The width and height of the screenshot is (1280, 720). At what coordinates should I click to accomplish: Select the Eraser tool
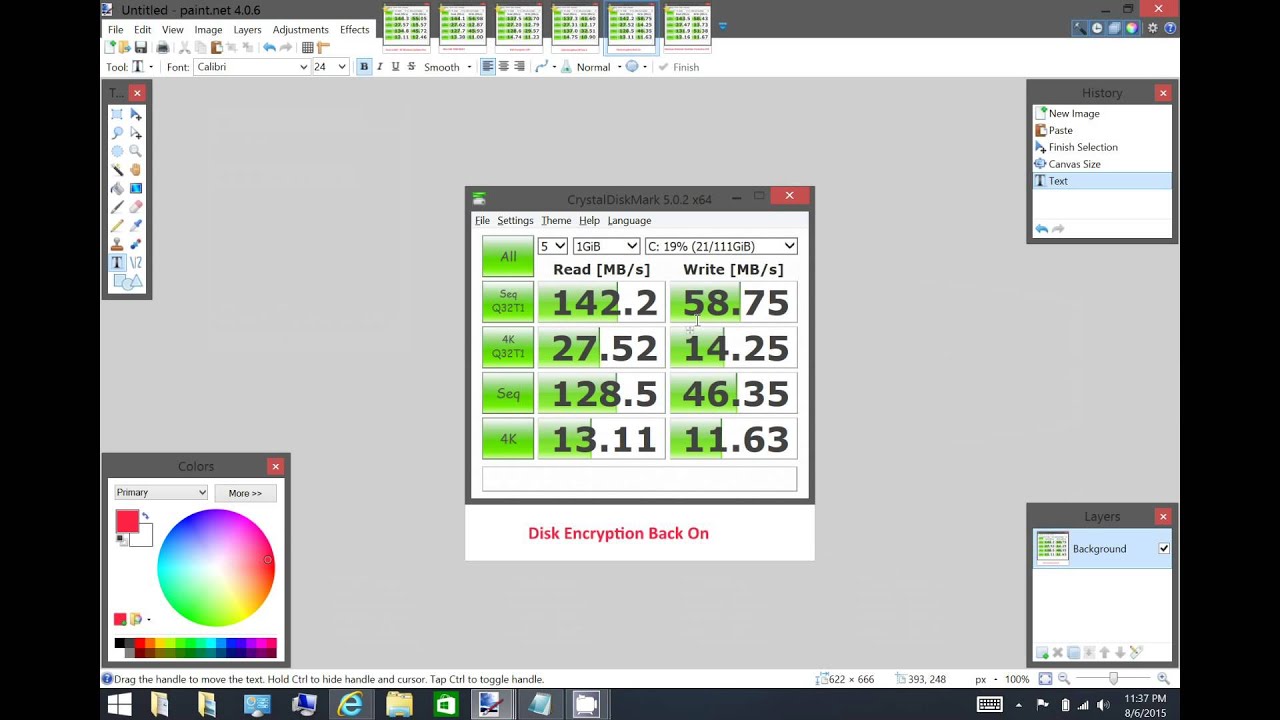(136, 207)
